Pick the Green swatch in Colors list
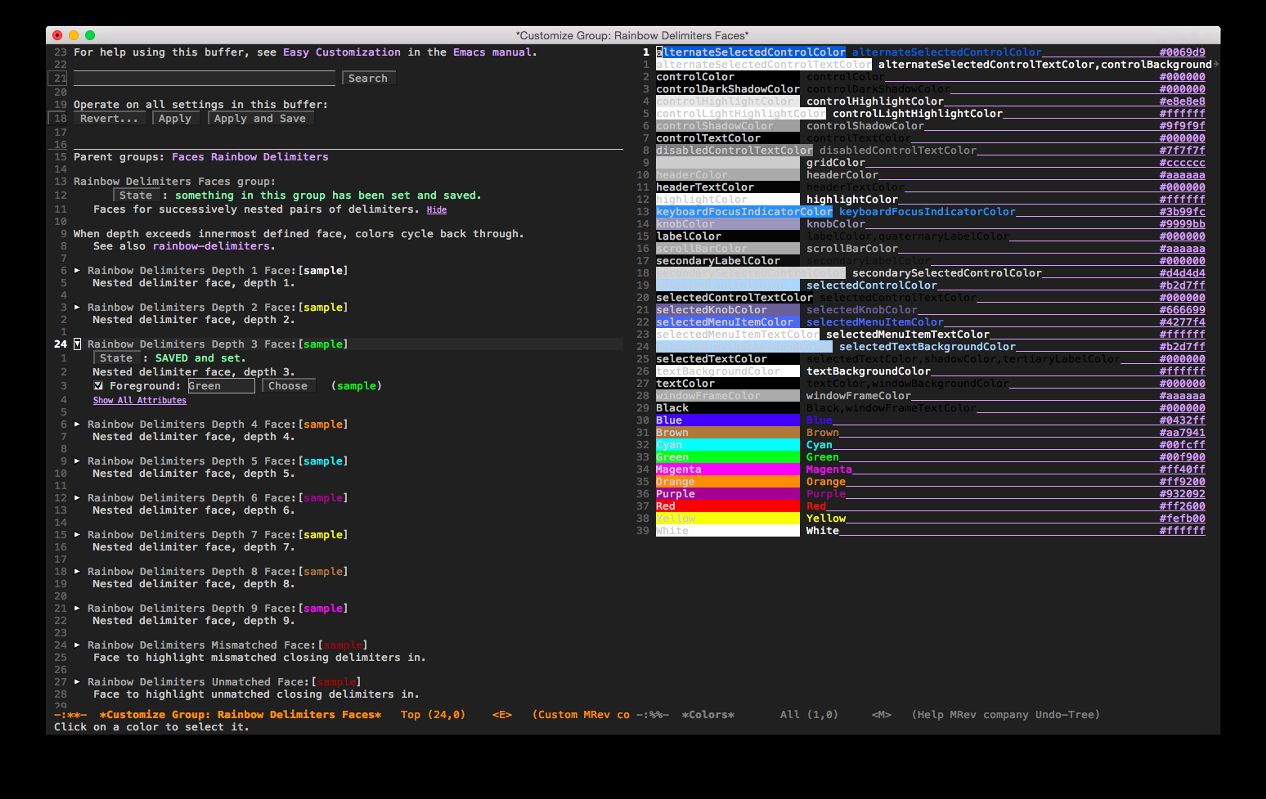The width and height of the screenshot is (1266, 799). (728, 457)
